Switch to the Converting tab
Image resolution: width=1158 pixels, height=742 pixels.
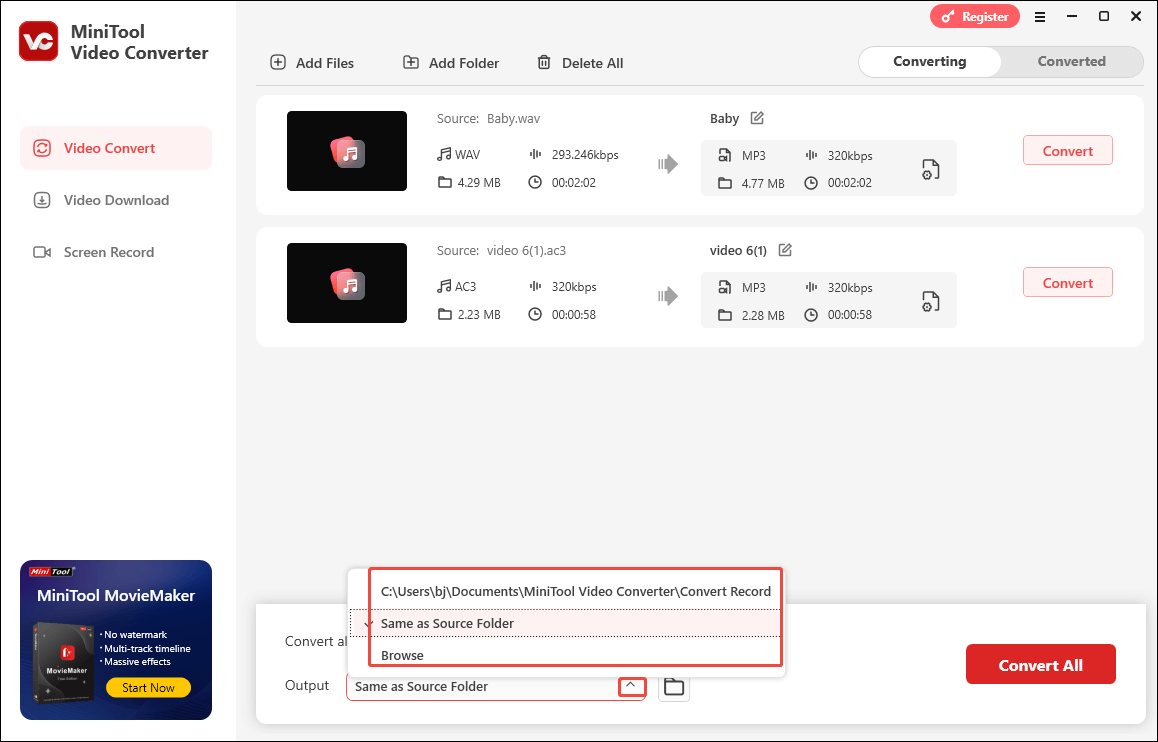pos(930,62)
